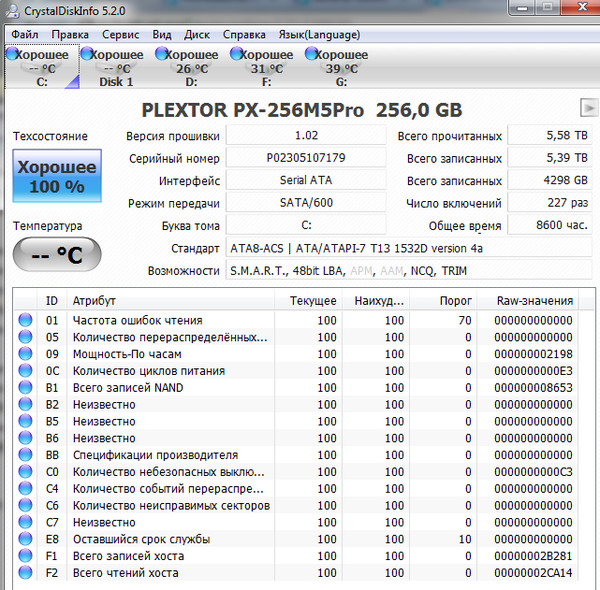Click the firmware version field 1.02
Screen dimensions: 600x590
[306, 135]
